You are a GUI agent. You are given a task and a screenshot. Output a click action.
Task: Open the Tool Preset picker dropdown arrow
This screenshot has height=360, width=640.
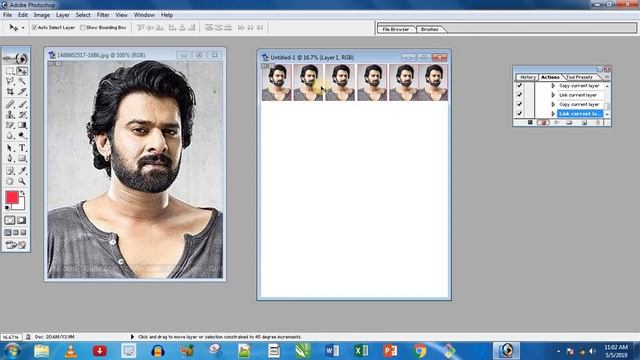point(23,28)
